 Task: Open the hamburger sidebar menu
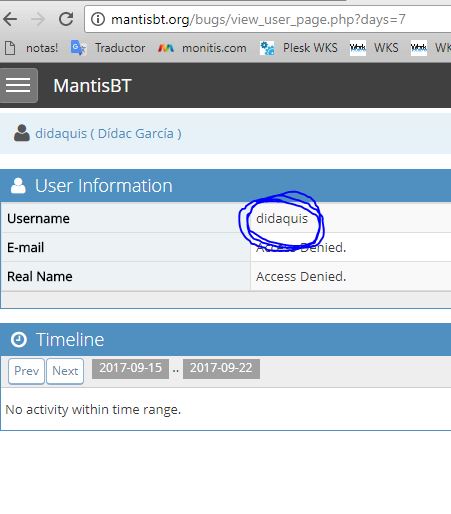click(x=18, y=85)
